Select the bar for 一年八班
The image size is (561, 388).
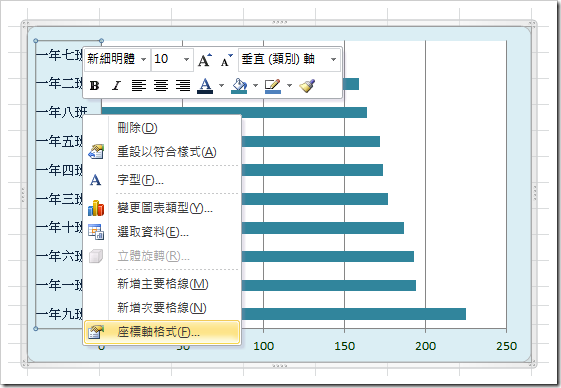(234, 112)
